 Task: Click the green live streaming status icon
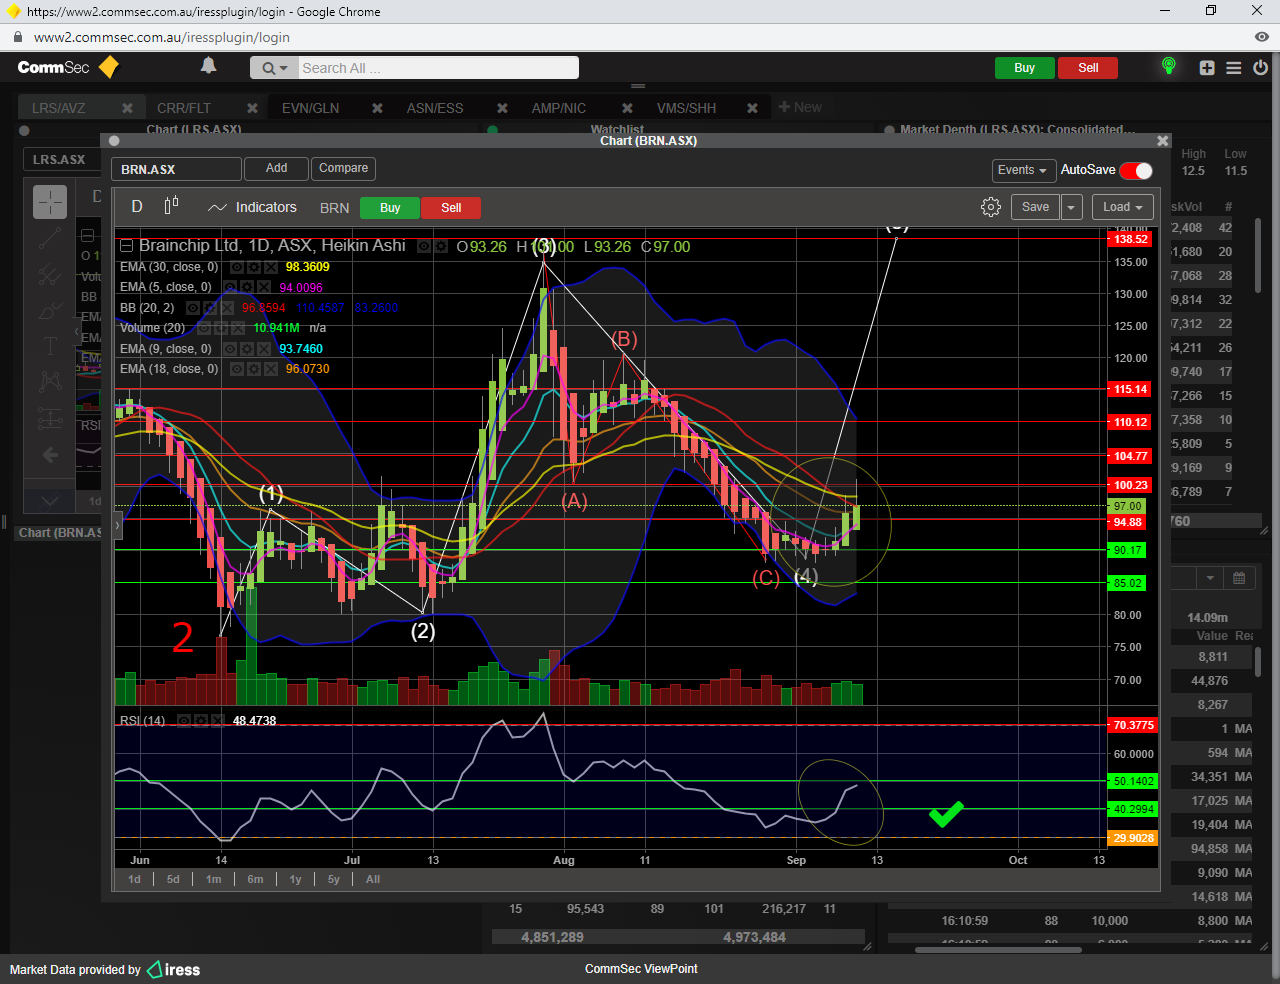1168,66
